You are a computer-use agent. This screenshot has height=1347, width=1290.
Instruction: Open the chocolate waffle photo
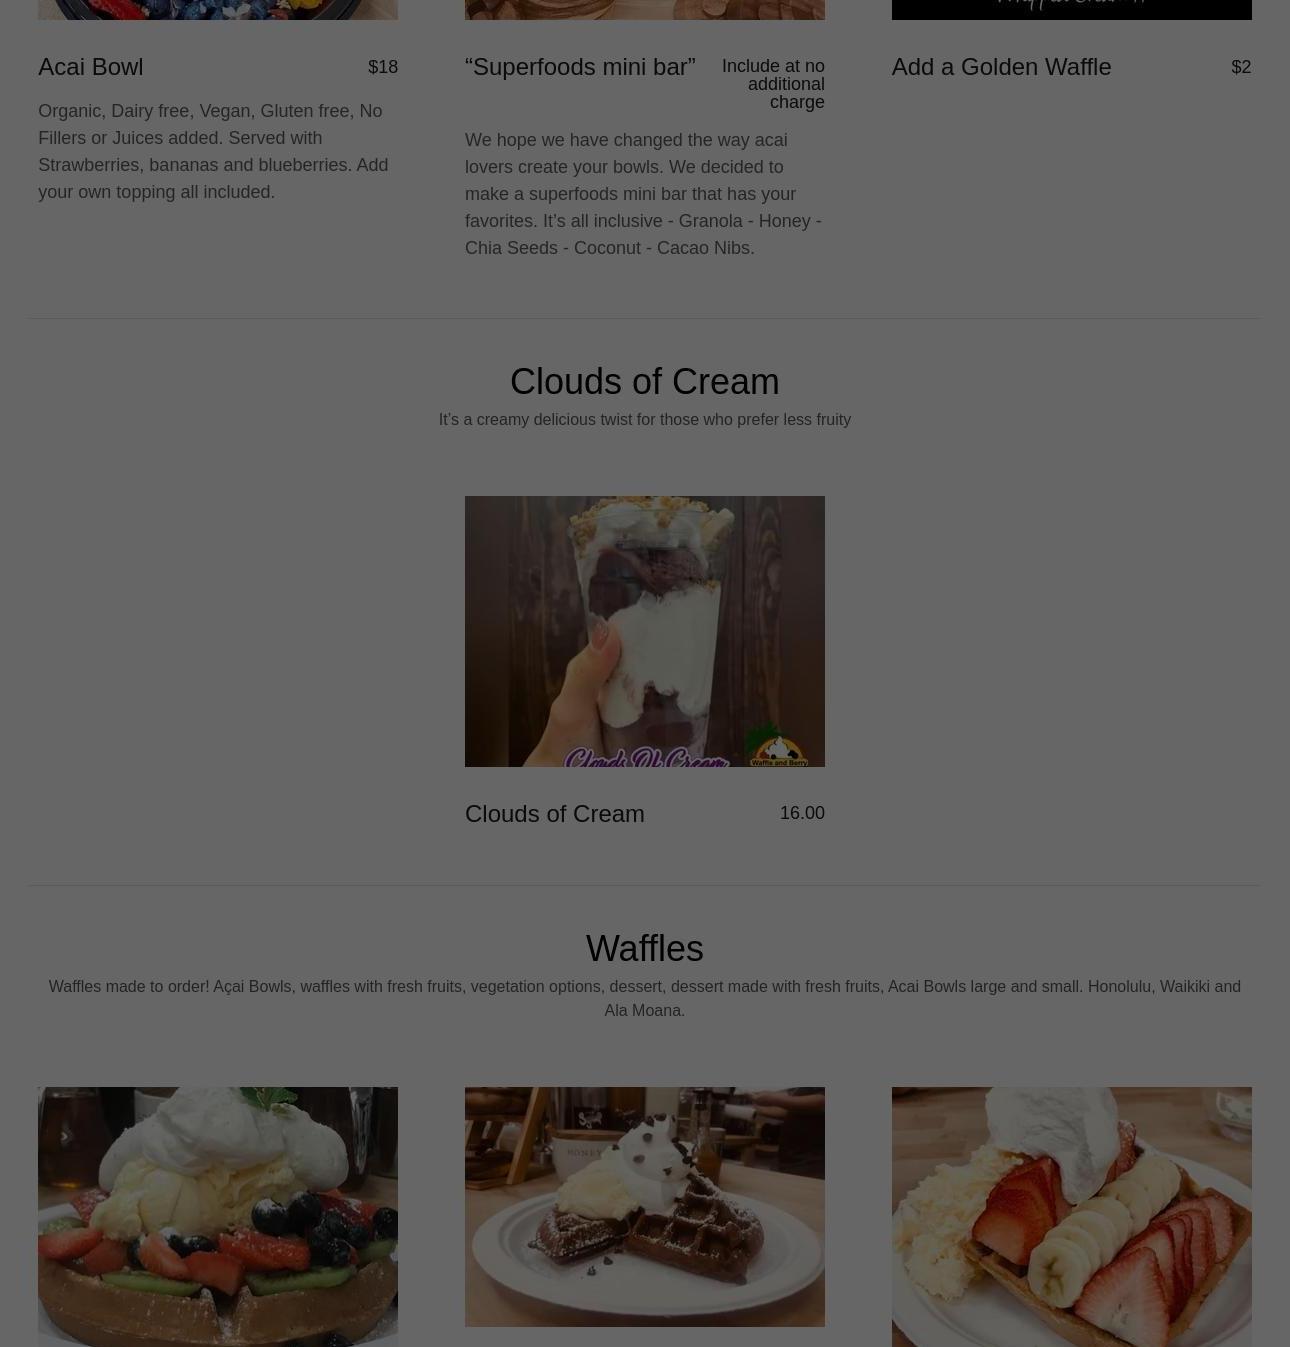(644, 1206)
